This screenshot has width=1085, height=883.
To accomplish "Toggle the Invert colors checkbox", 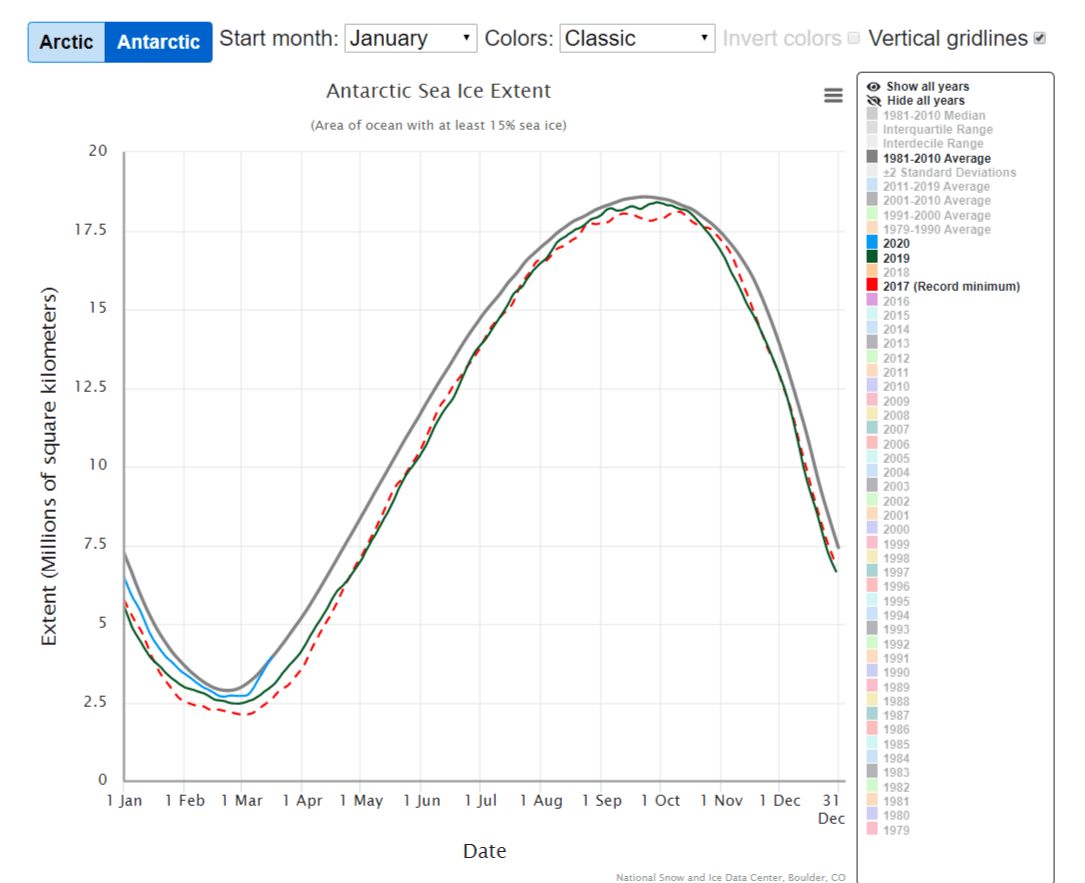I will 853,38.
